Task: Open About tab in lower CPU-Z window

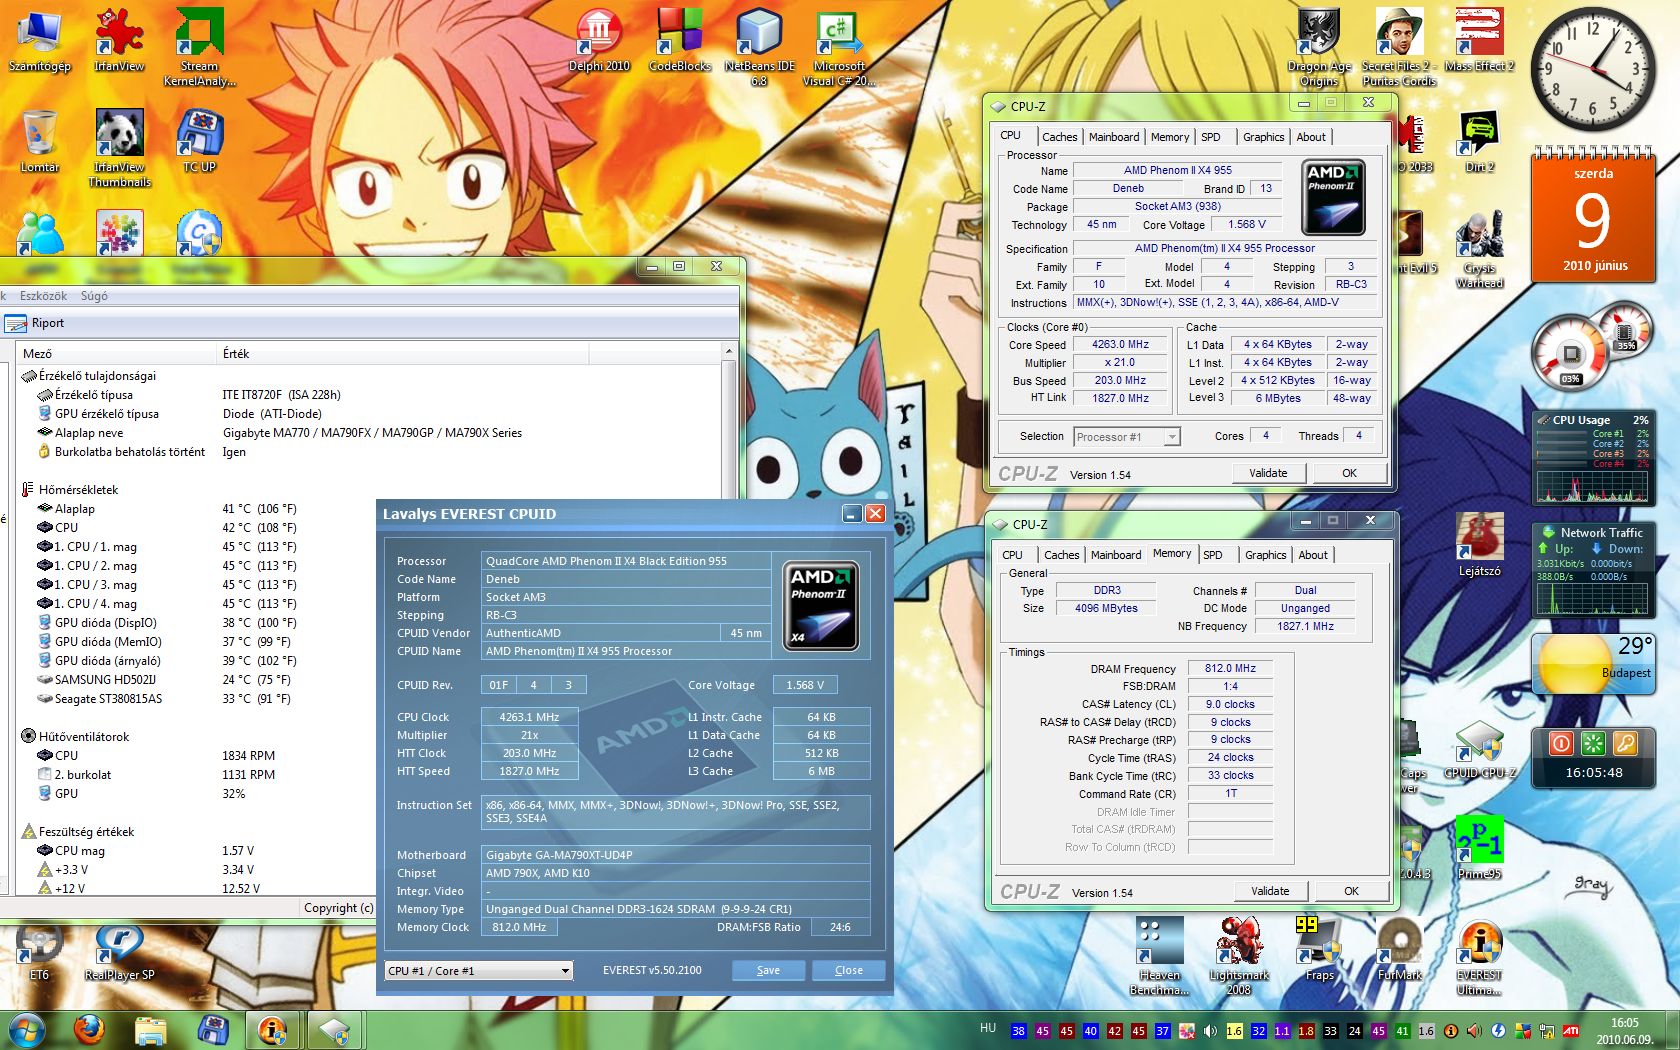Action: [x=1313, y=555]
